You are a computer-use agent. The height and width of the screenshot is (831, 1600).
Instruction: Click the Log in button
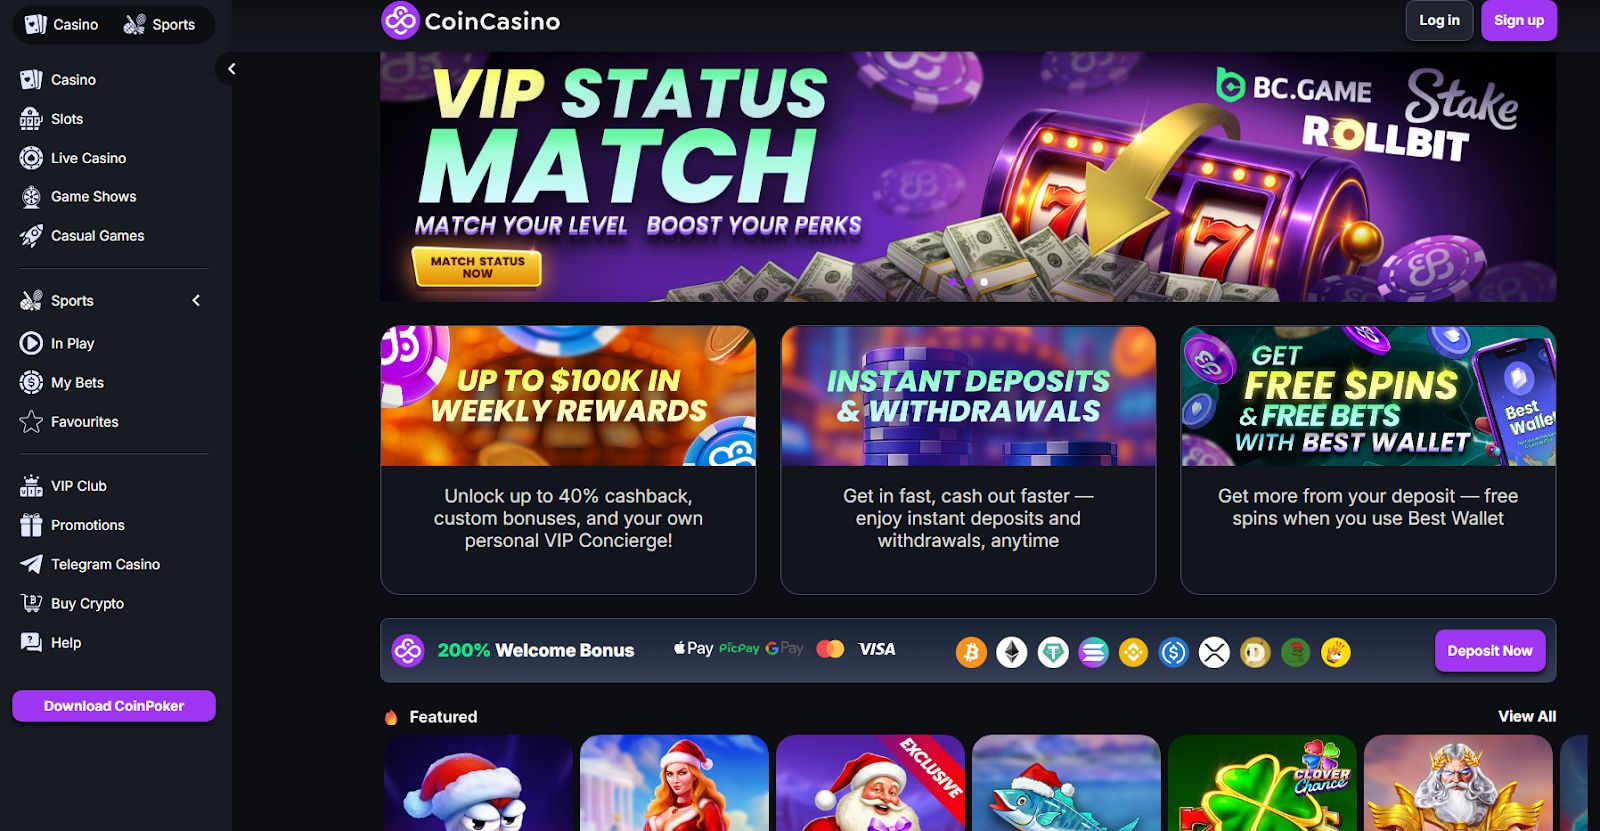(1439, 20)
